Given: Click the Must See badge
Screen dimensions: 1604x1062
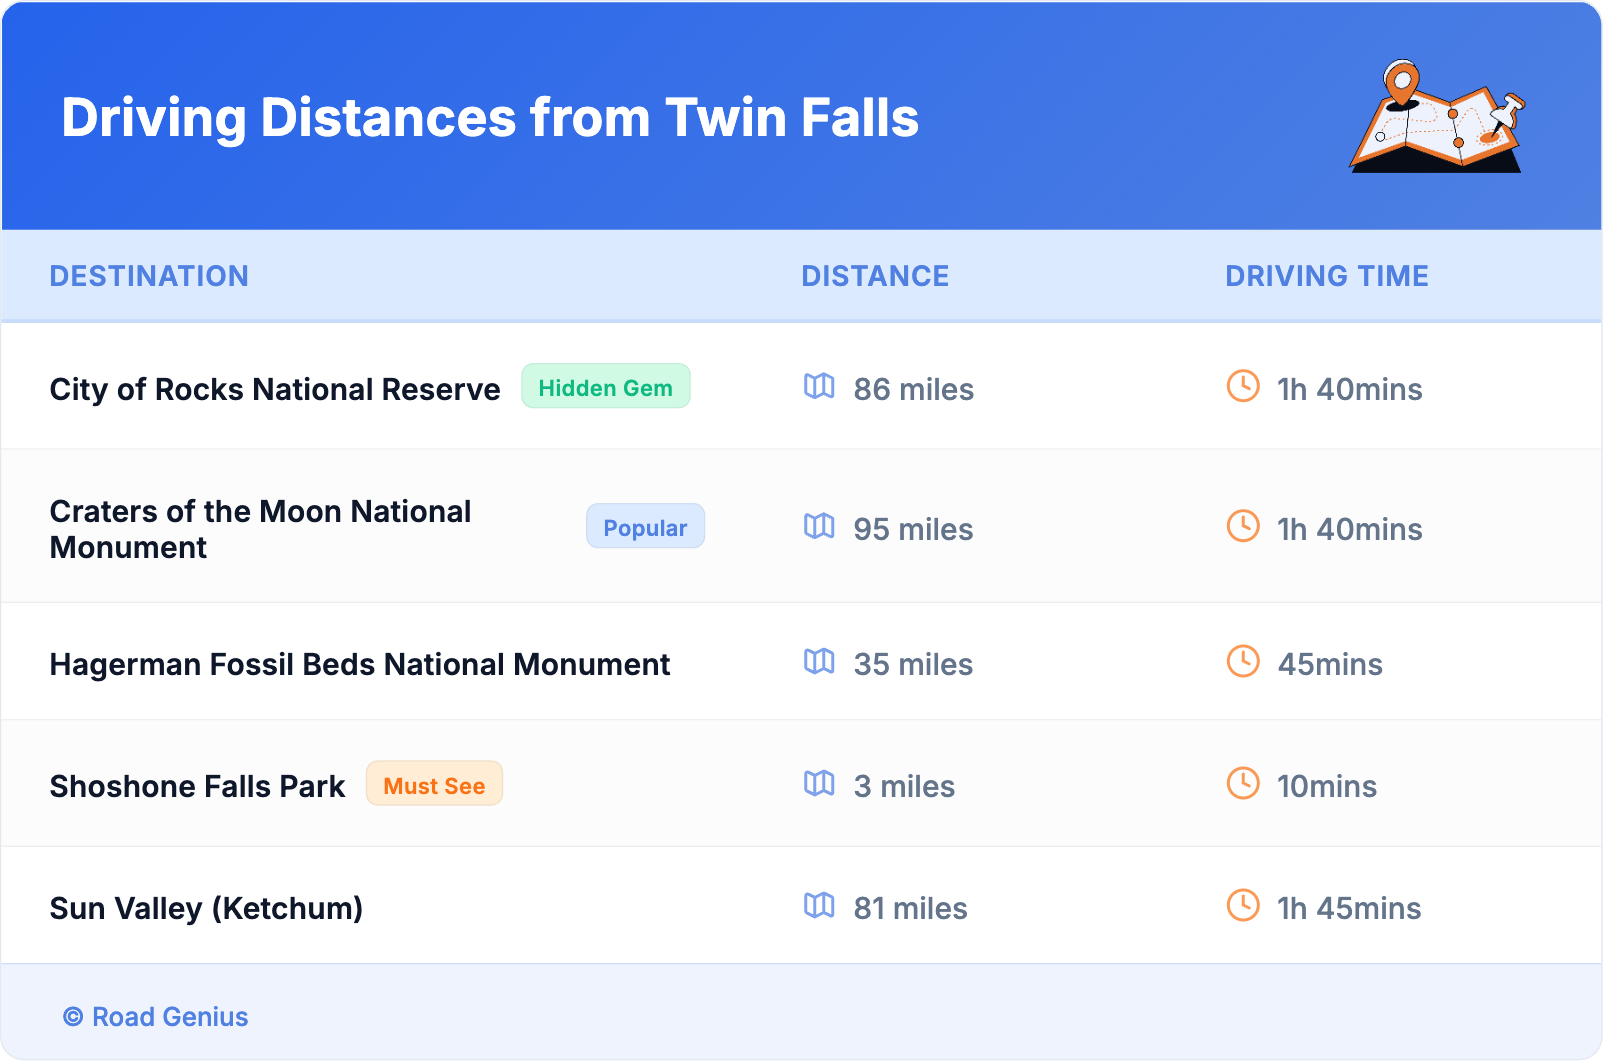Looking at the screenshot, I should pos(434,785).
